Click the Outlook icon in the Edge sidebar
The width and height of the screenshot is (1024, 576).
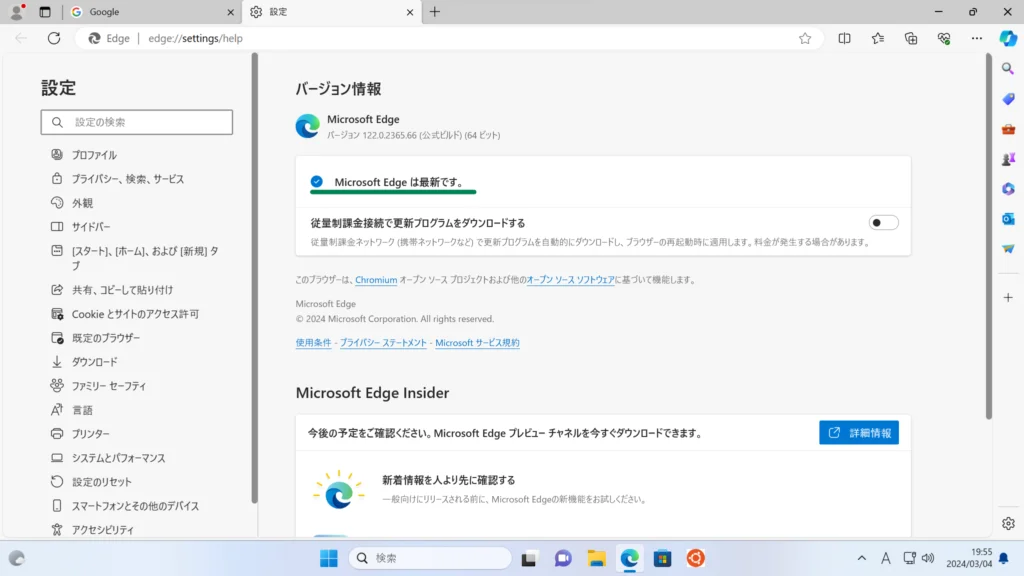[x=1008, y=219]
